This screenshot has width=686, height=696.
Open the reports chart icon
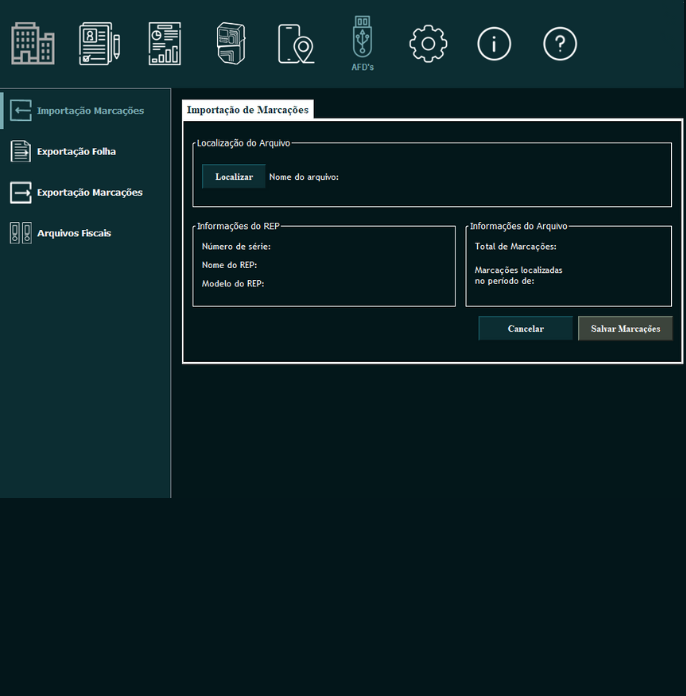click(x=165, y=44)
